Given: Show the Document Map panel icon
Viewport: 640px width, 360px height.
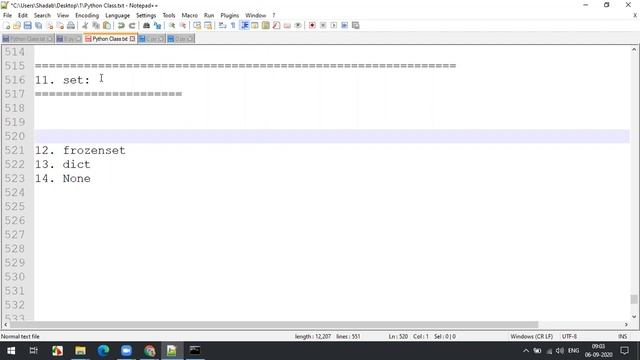Looking at the screenshot, I should (266, 25).
